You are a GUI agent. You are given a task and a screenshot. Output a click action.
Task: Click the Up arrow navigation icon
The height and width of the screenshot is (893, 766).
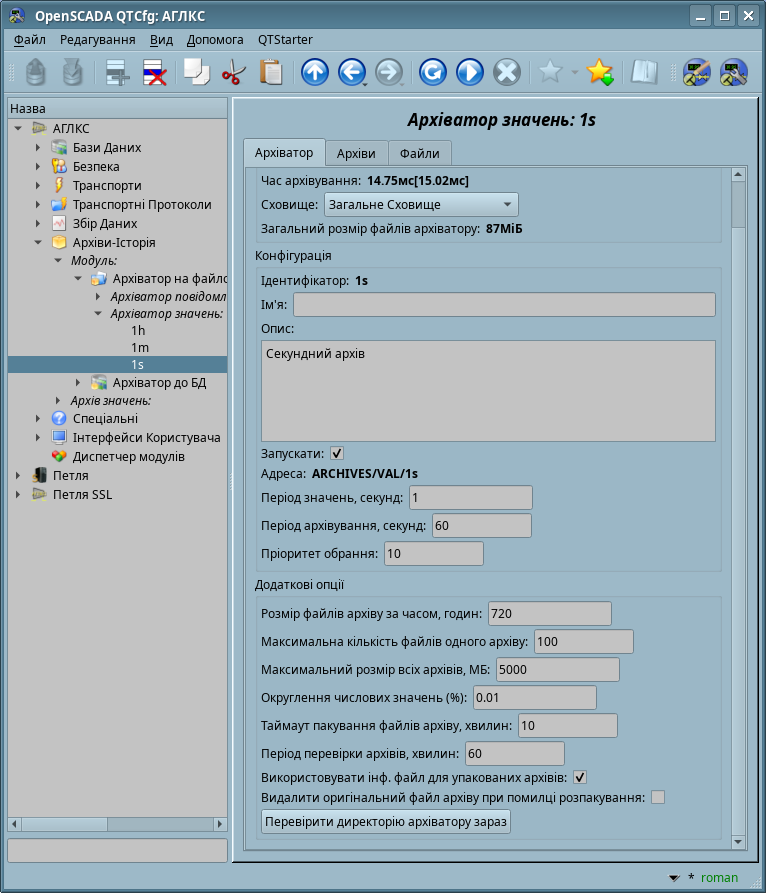point(314,72)
